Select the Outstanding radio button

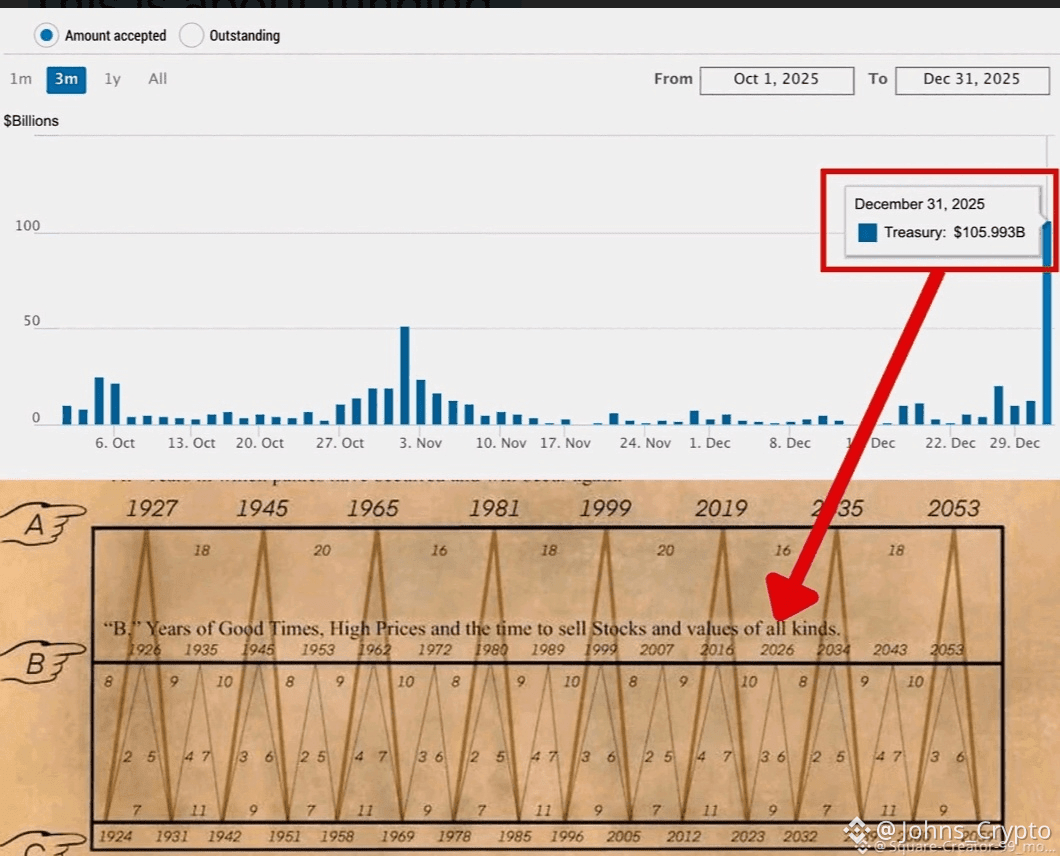pos(191,35)
